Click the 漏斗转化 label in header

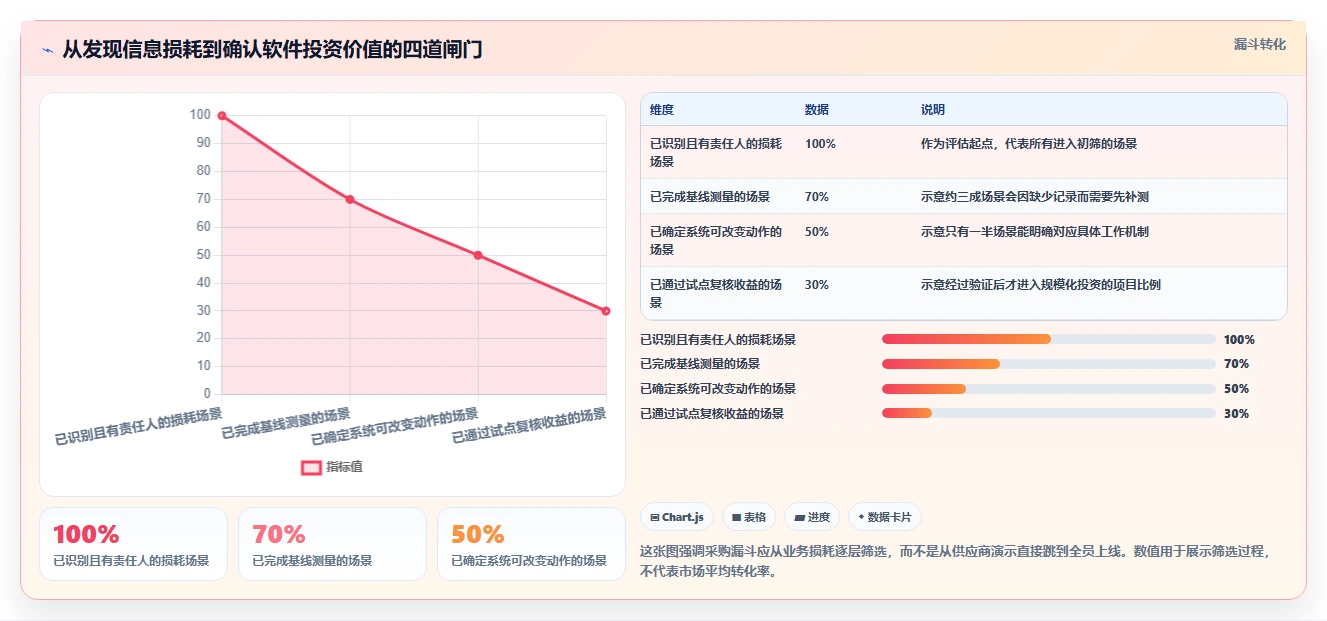(1259, 44)
